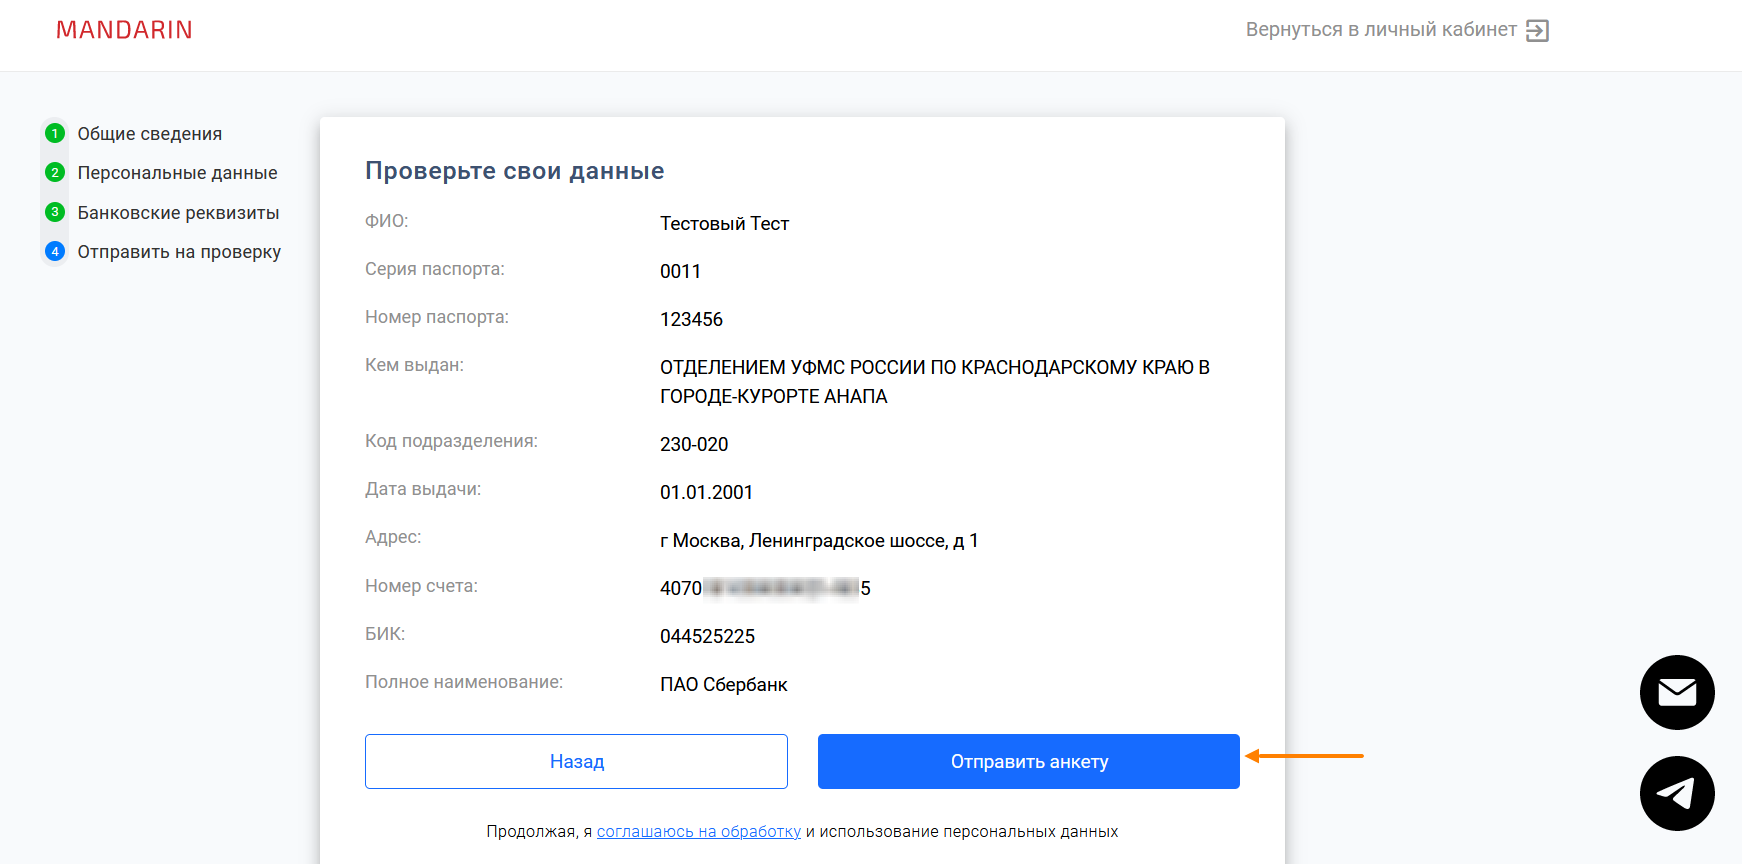This screenshot has height=864, width=1742.
Task: Go to Общие сведения step
Action: [x=150, y=134]
